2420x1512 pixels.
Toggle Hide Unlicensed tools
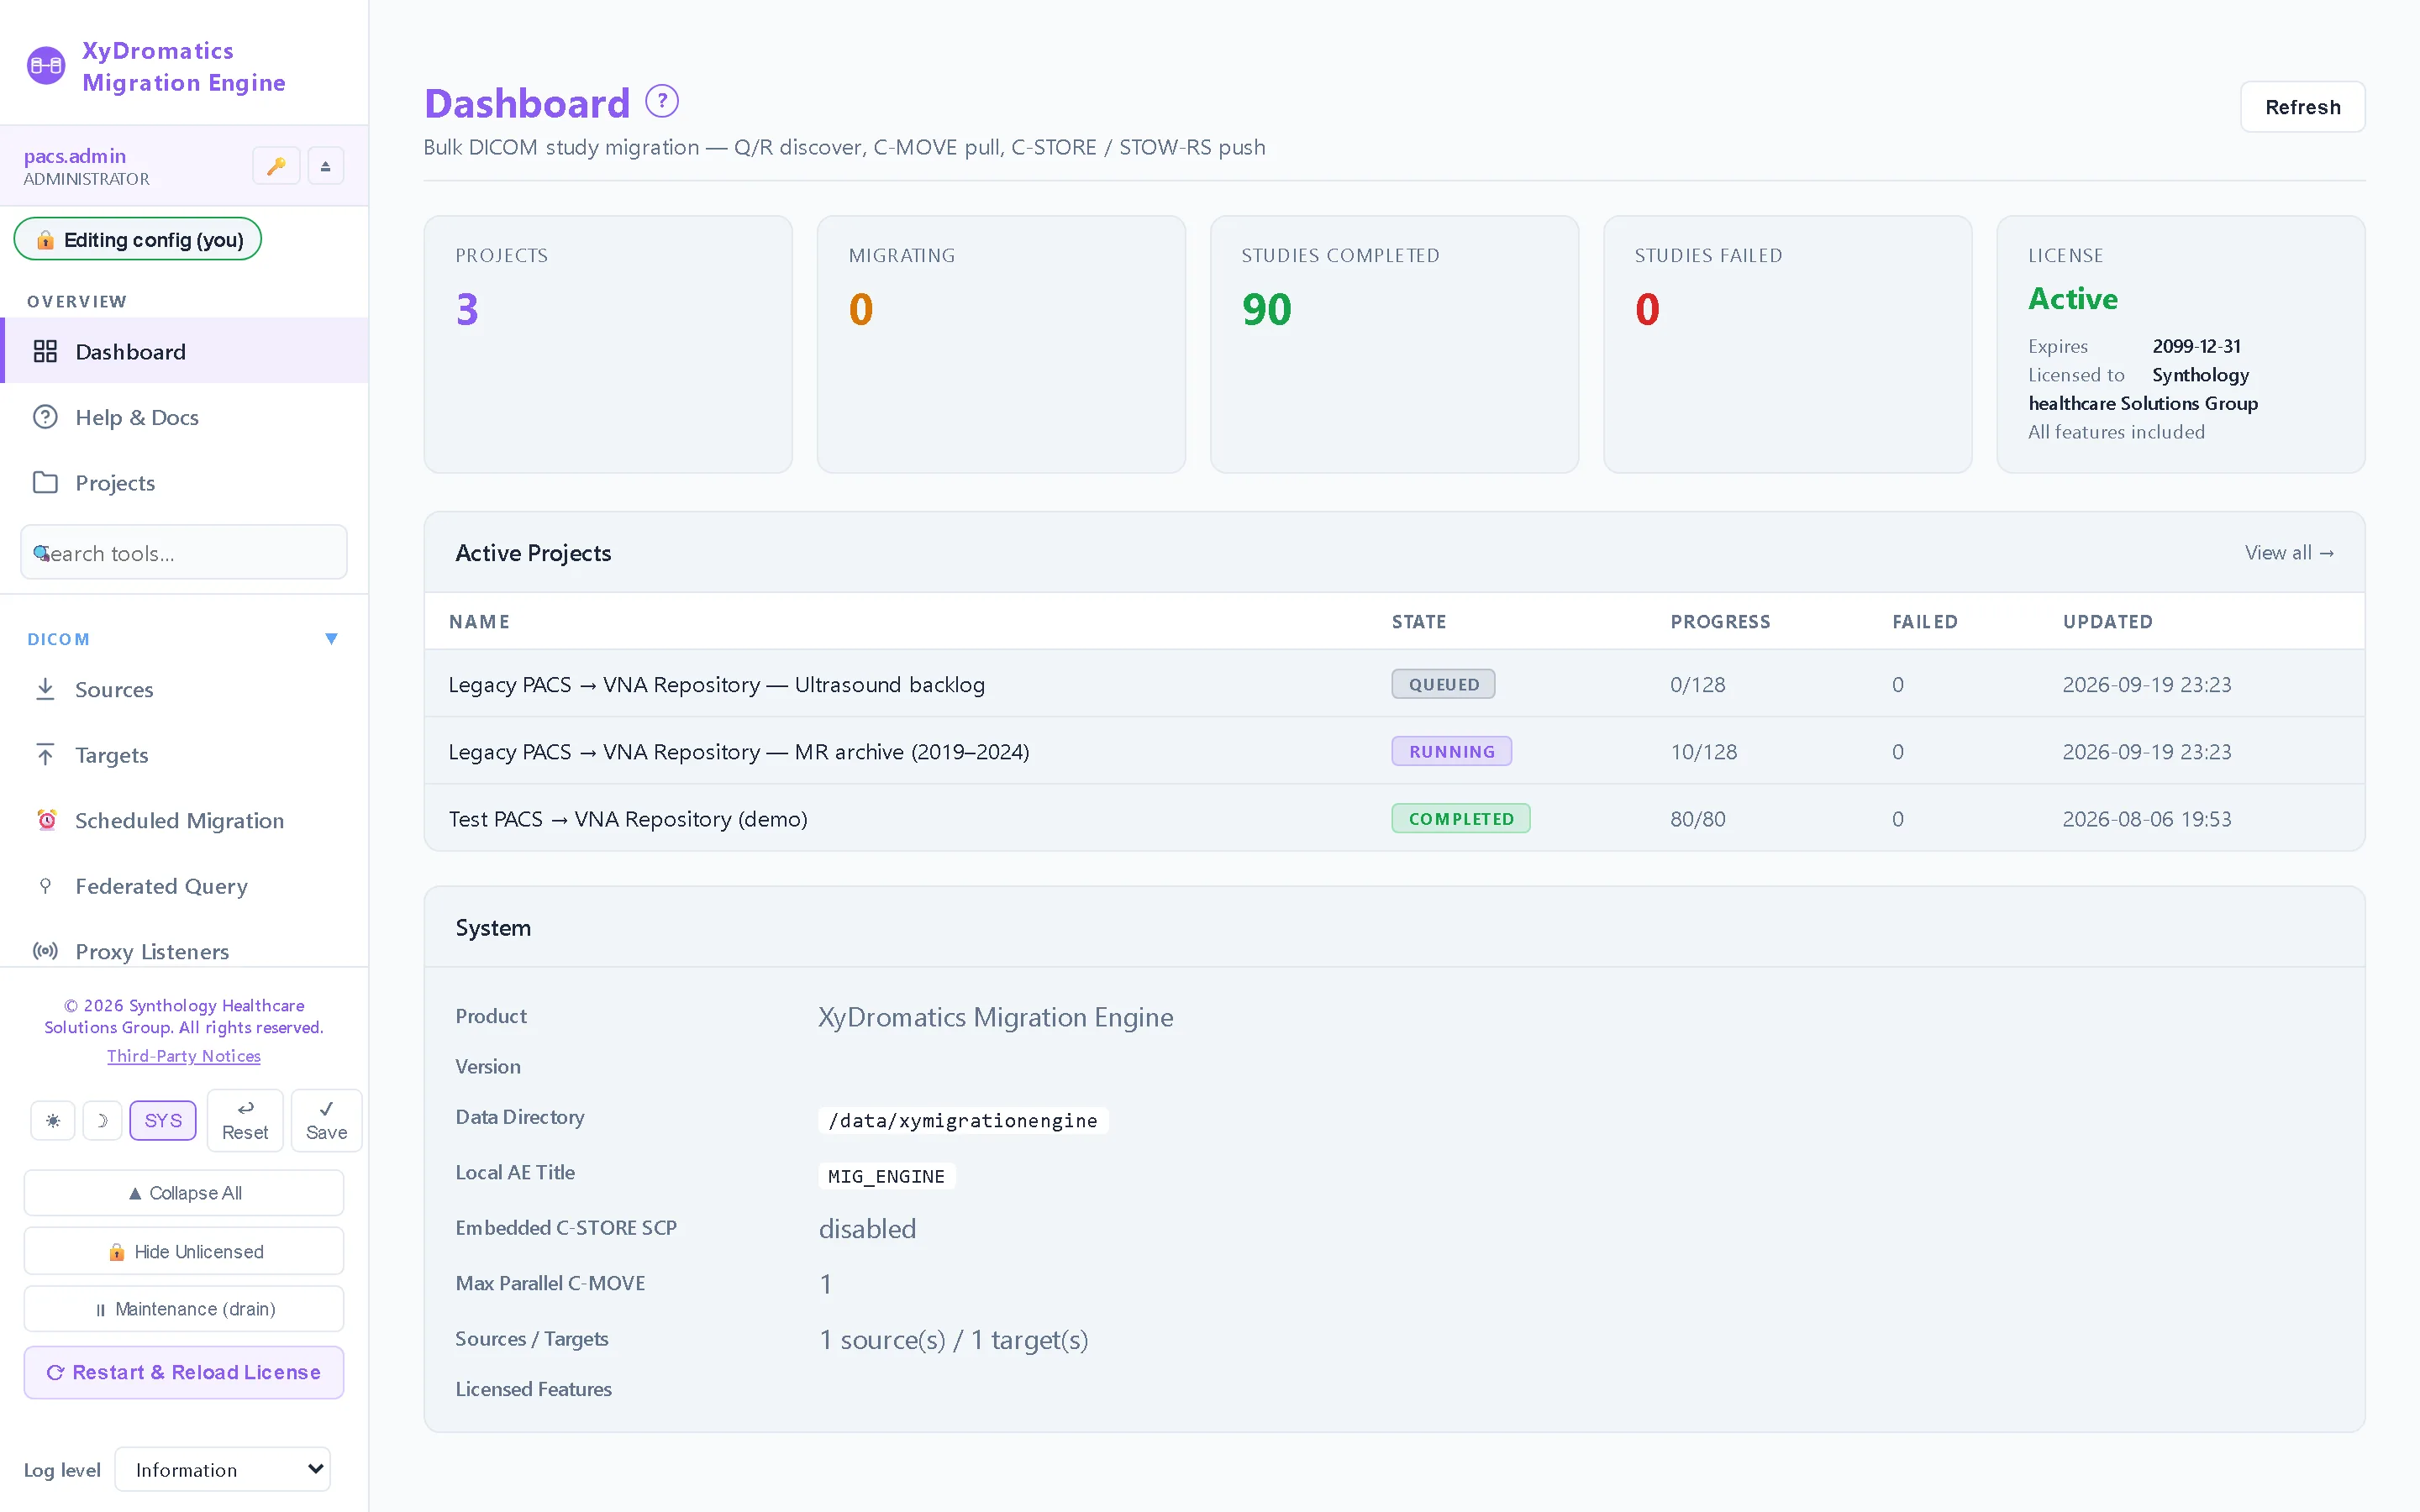(x=184, y=1251)
